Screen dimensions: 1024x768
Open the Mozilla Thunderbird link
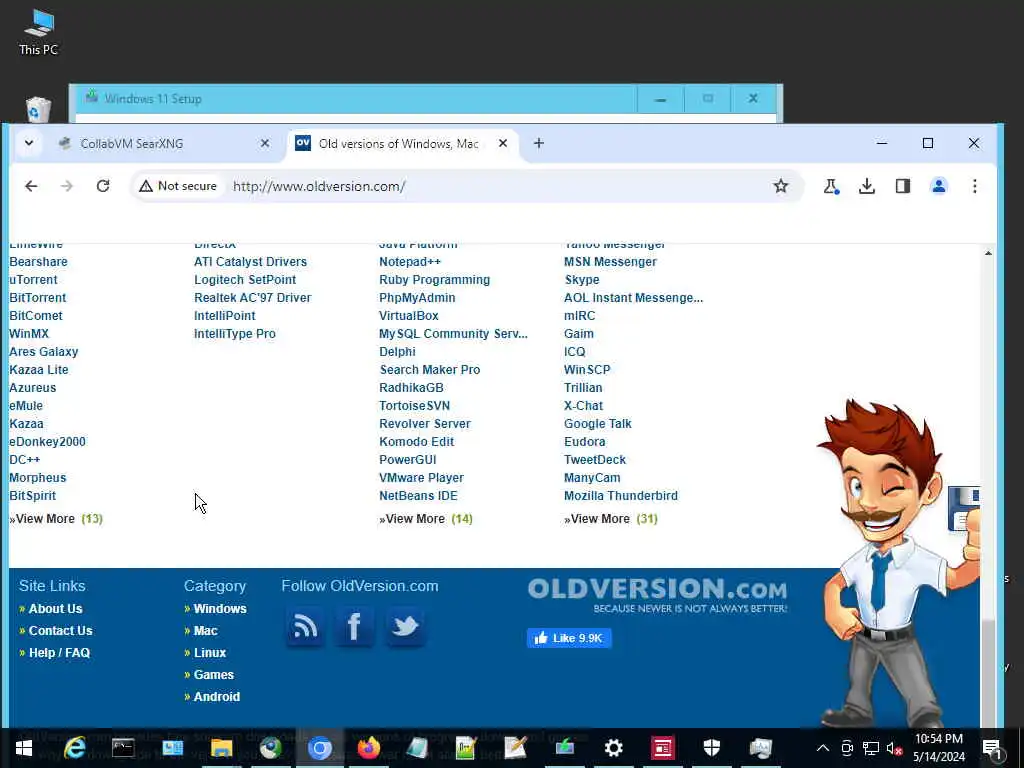pyautogui.click(x=621, y=496)
